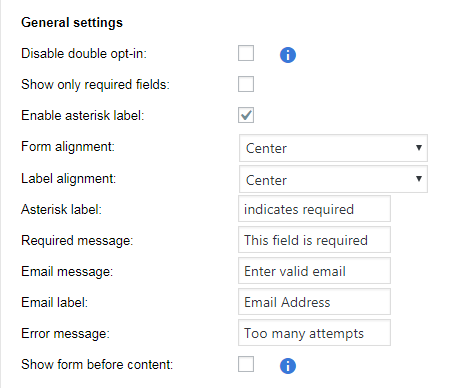
Task: Select the Email message text box
Action: (x=314, y=271)
